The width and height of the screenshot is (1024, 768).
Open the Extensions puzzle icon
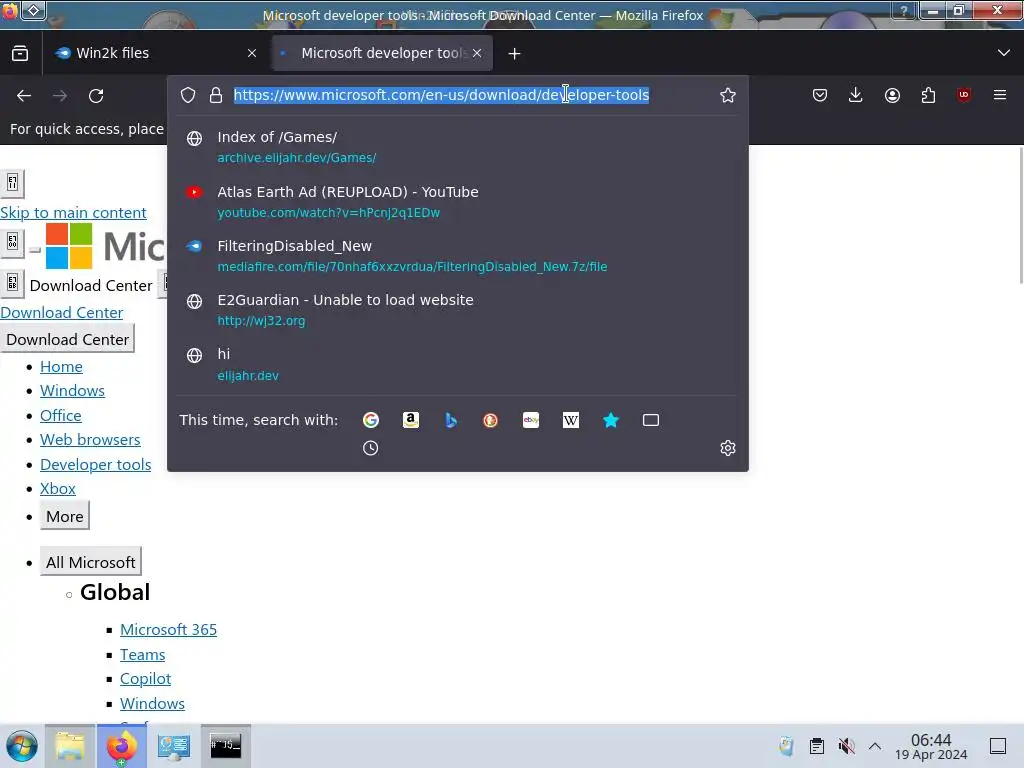928,95
